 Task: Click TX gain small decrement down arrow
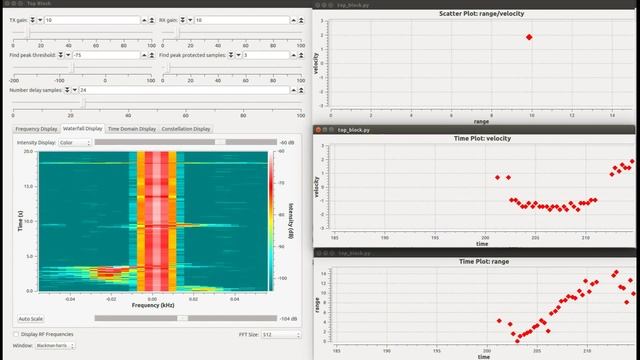[40, 20]
